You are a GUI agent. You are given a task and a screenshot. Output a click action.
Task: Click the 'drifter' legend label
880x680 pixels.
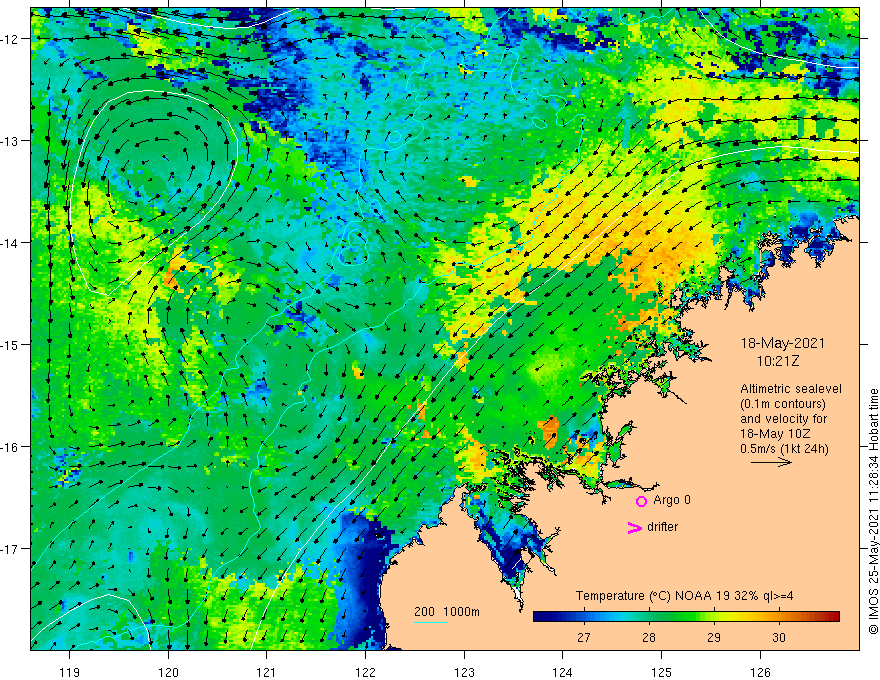tap(662, 527)
